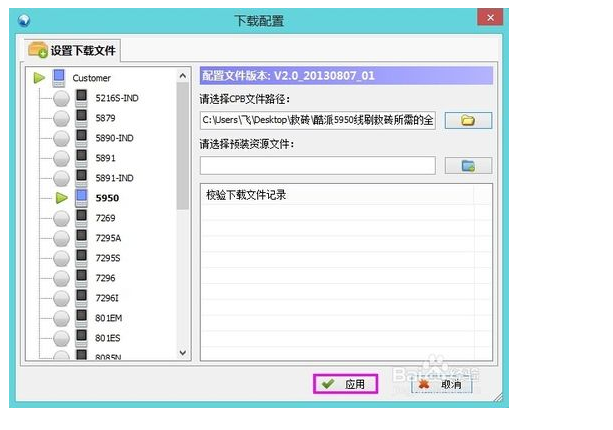613x430 pixels.
Task: Select the 5879 model label
Action: pyautogui.click(x=105, y=118)
